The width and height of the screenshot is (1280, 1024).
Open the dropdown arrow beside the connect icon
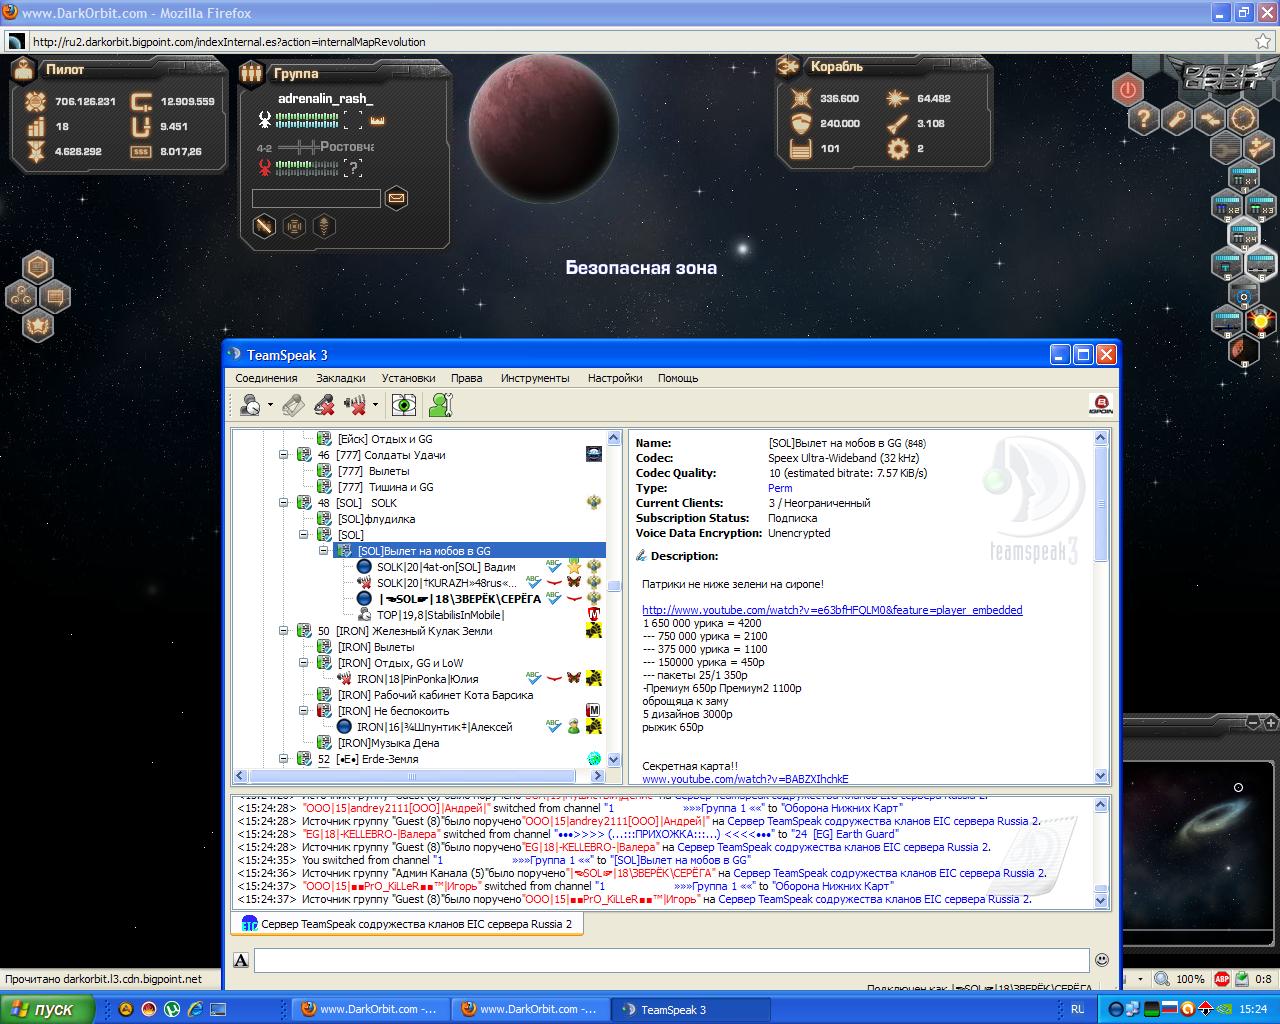pos(270,406)
